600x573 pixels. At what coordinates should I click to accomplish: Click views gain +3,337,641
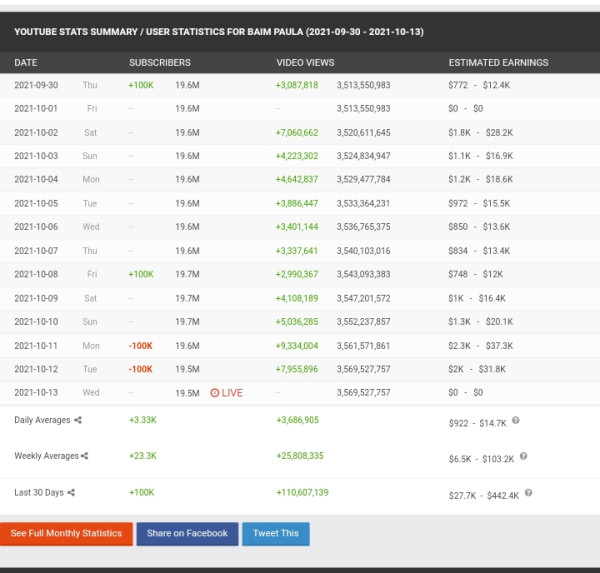tap(297, 251)
